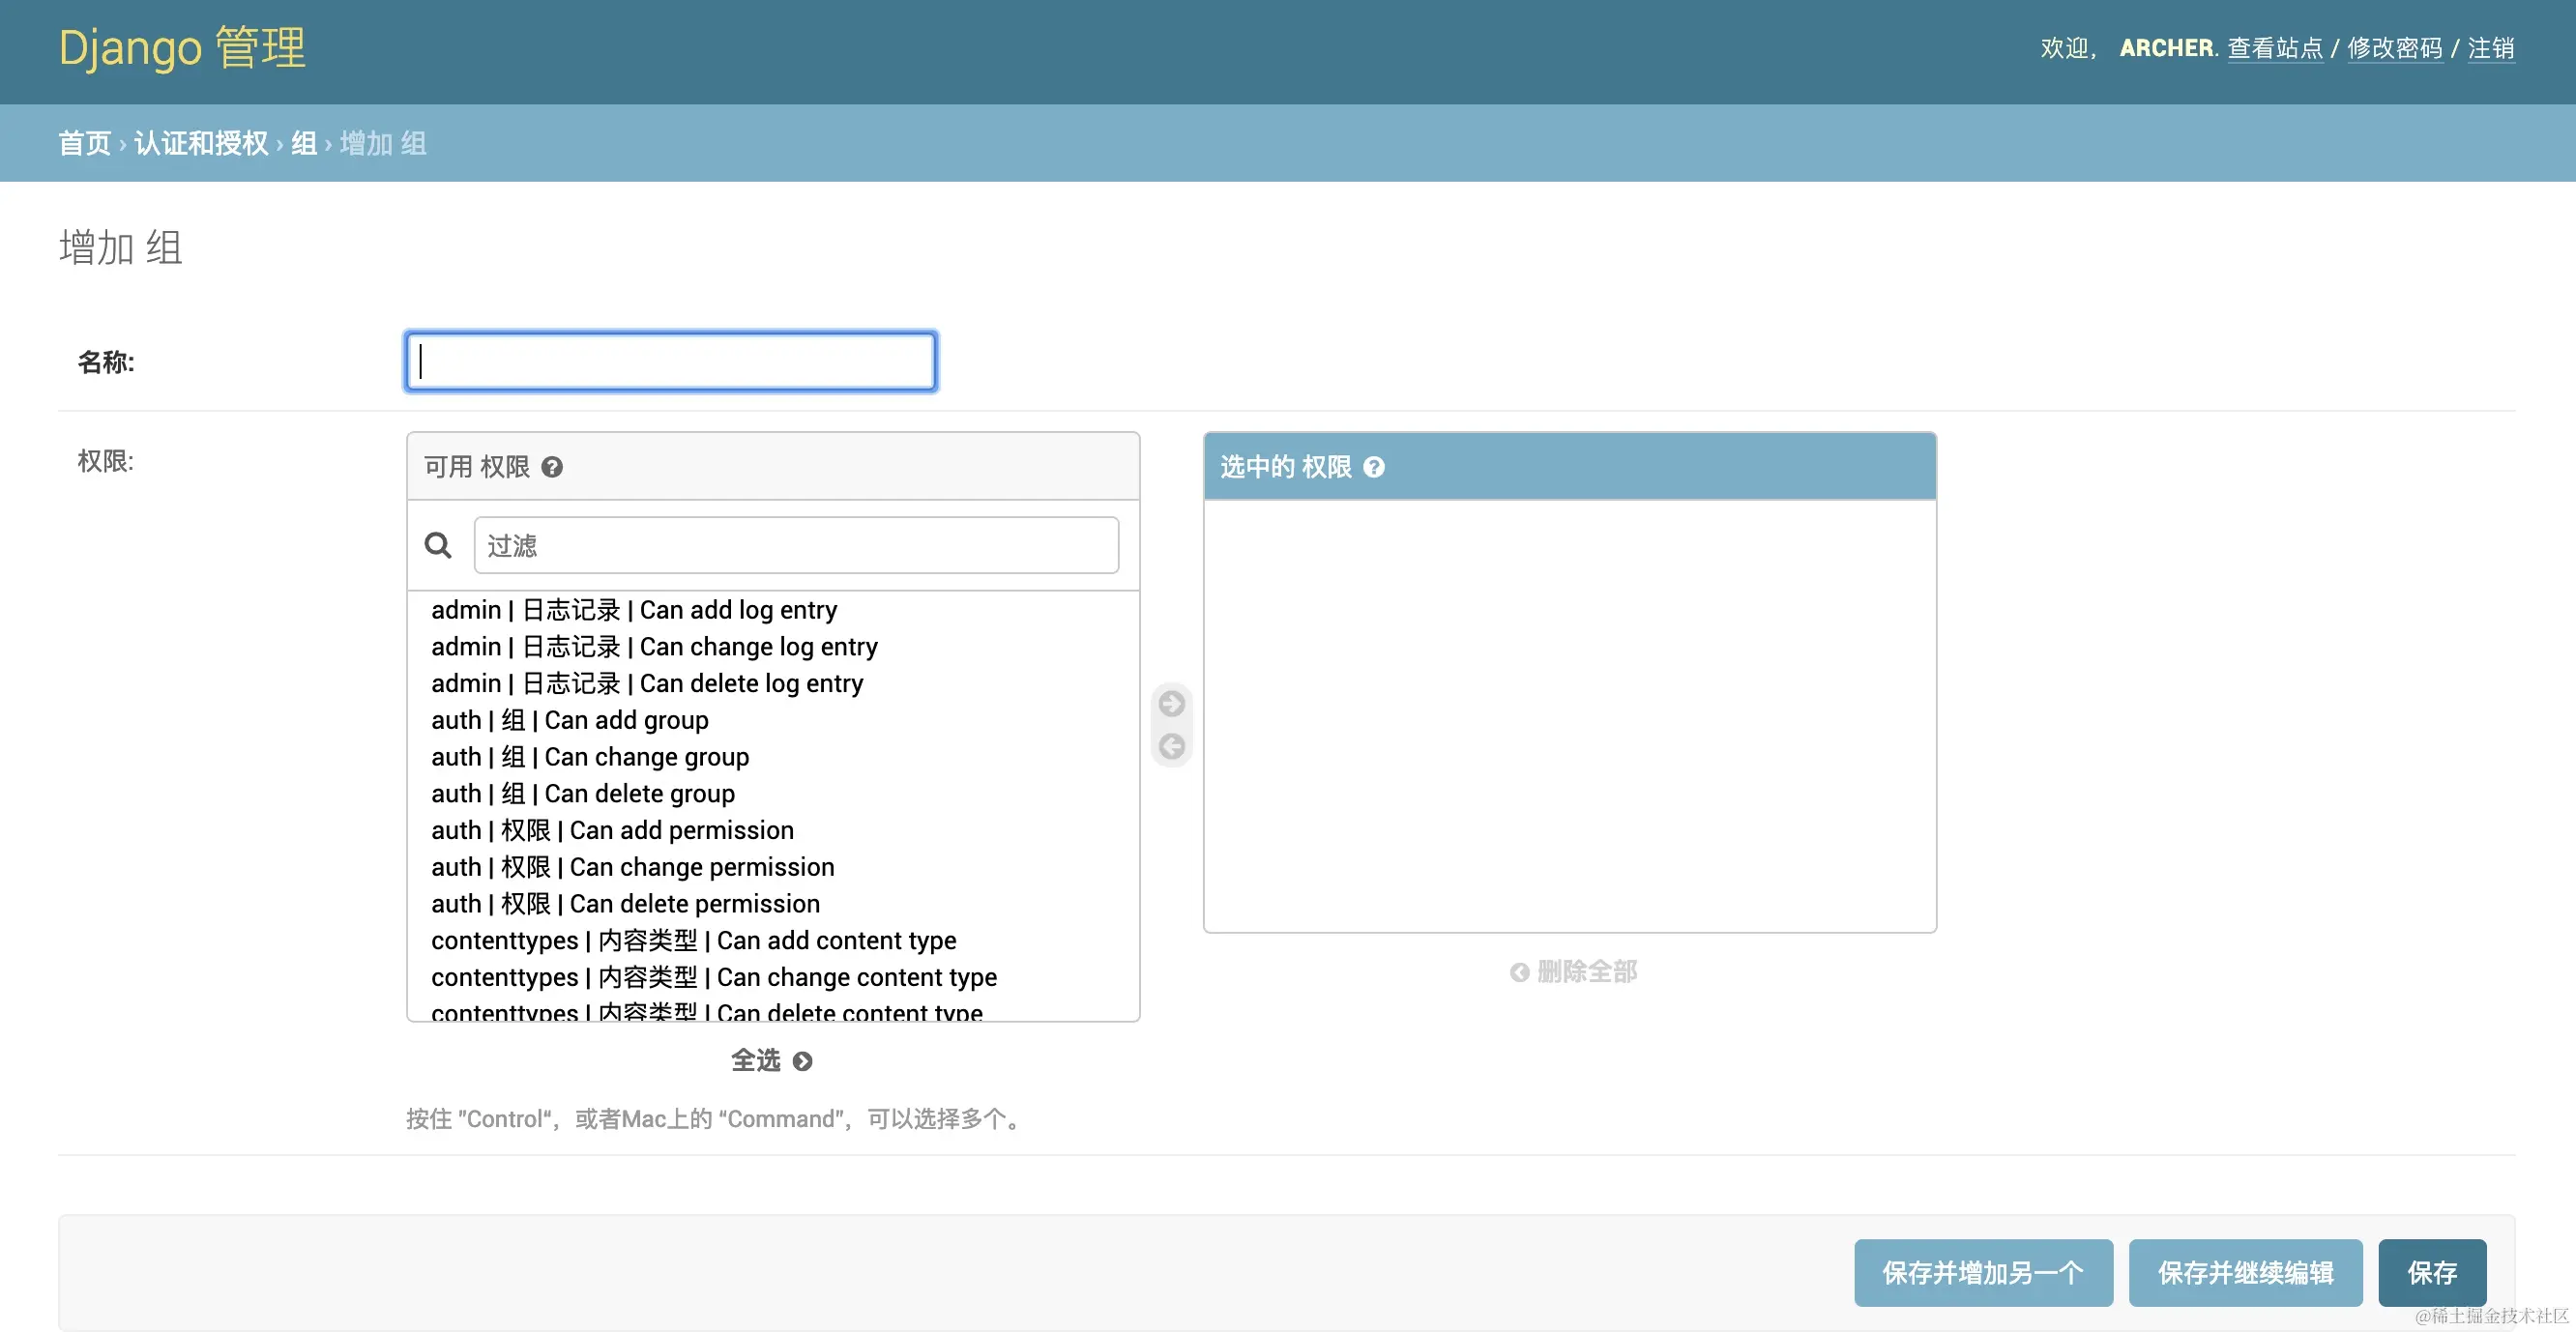Select 'Can add log entry' permission
The image size is (2576, 1332).
click(634, 610)
